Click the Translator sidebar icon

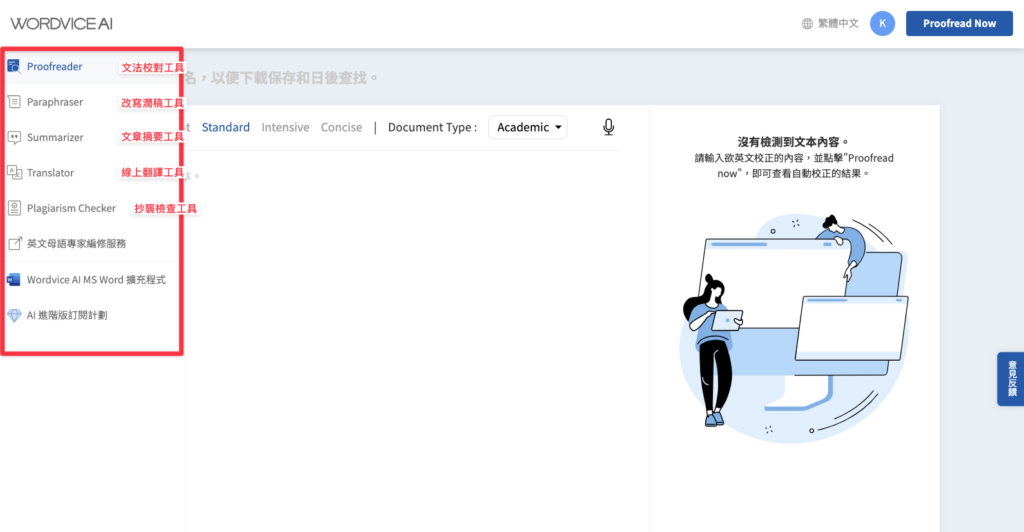[x=14, y=172]
